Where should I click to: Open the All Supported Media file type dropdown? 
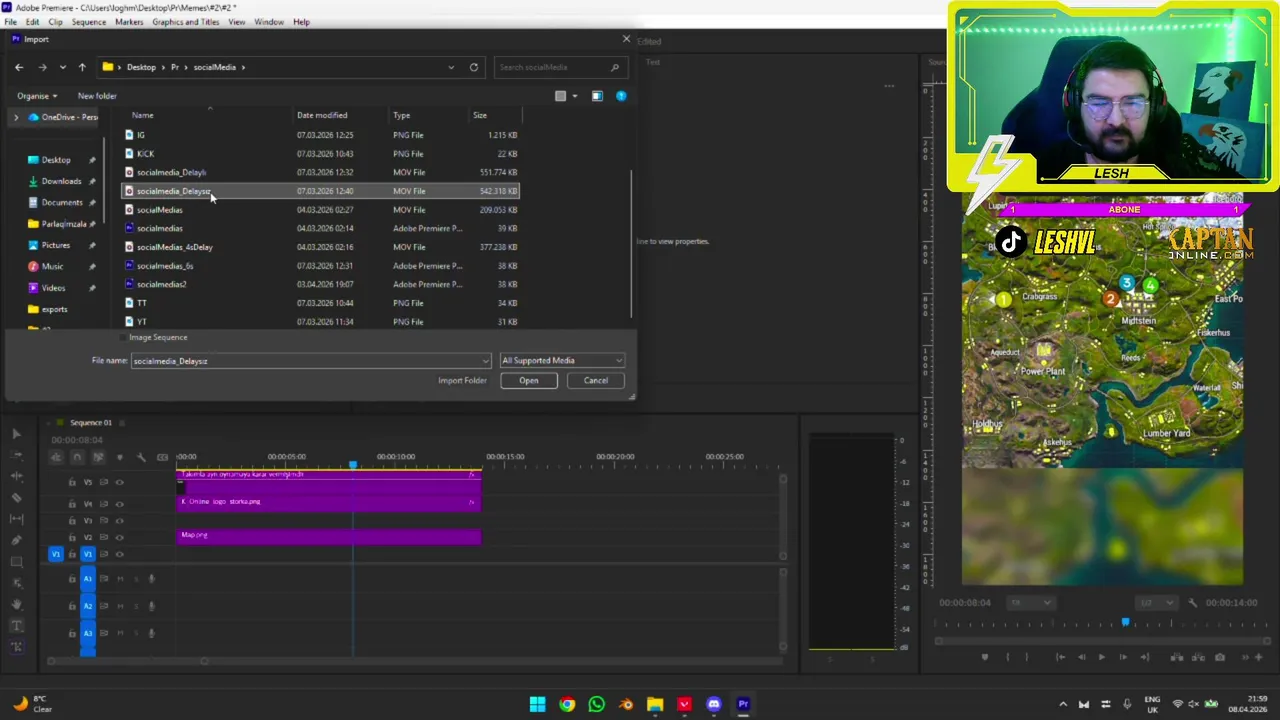tap(562, 360)
